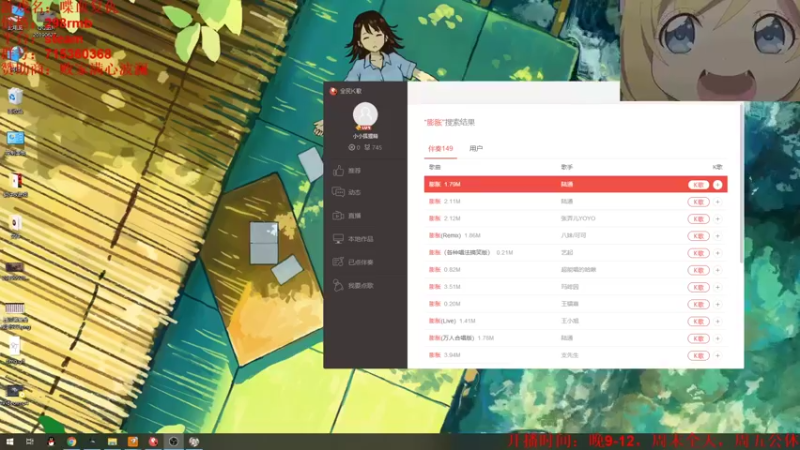Click K歌 button for 张芮儿YOYO's song
Viewport: 800px width, 450px height.
(x=698, y=219)
